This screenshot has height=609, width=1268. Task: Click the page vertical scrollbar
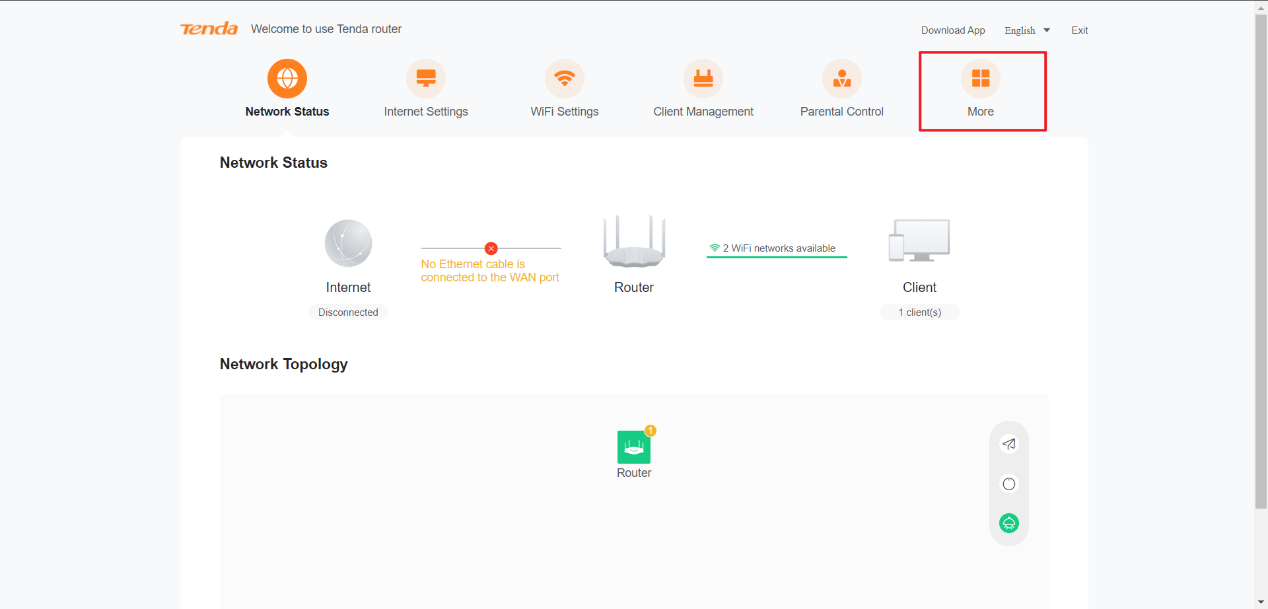coord(1260,250)
